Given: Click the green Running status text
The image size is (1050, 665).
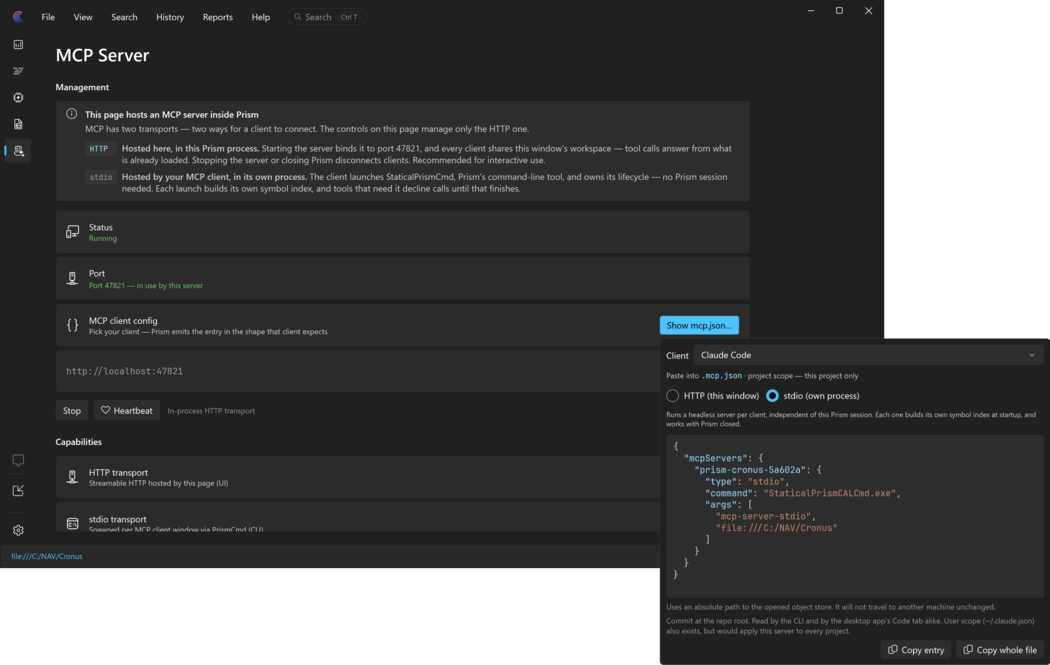Looking at the screenshot, I should 102,238.
